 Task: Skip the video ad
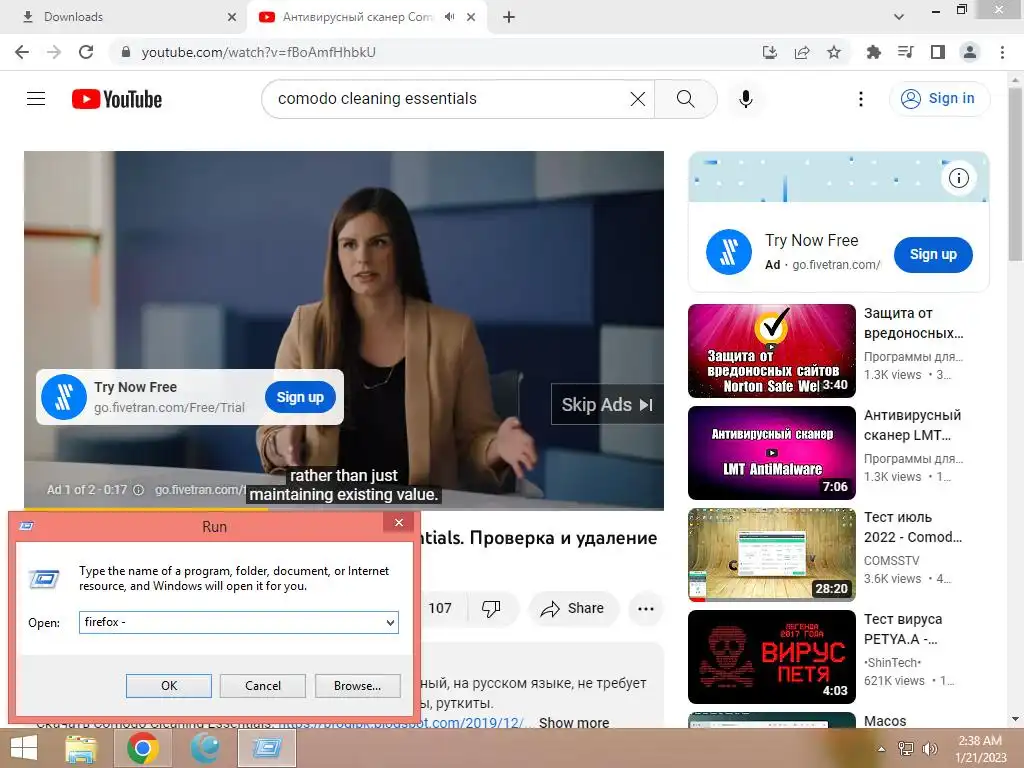point(607,404)
